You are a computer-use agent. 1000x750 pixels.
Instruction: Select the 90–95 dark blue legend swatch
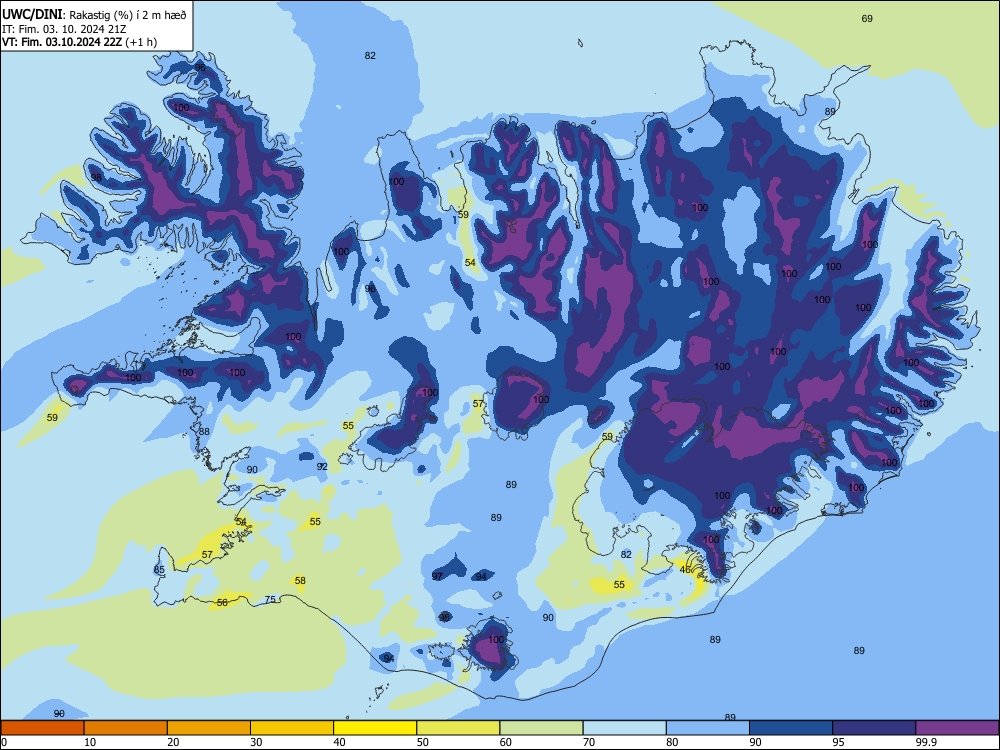[x=791, y=728]
